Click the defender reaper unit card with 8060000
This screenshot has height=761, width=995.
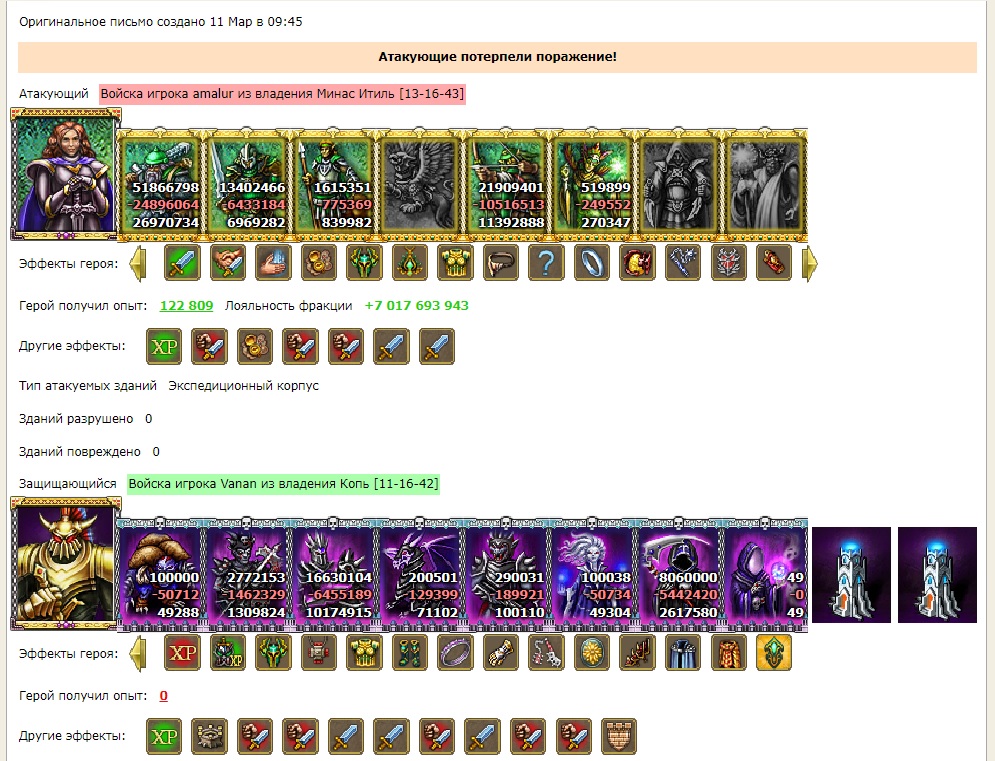(x=679, y=574)
